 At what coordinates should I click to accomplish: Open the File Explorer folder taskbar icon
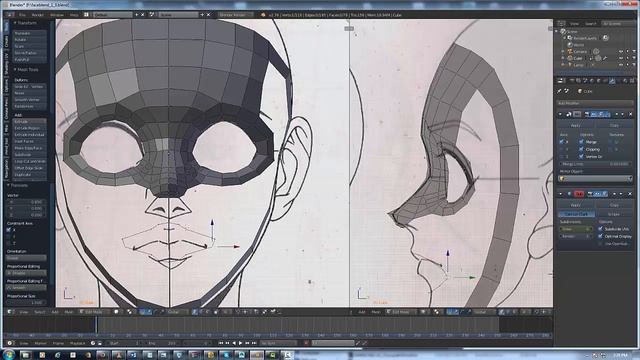(25, 355)
